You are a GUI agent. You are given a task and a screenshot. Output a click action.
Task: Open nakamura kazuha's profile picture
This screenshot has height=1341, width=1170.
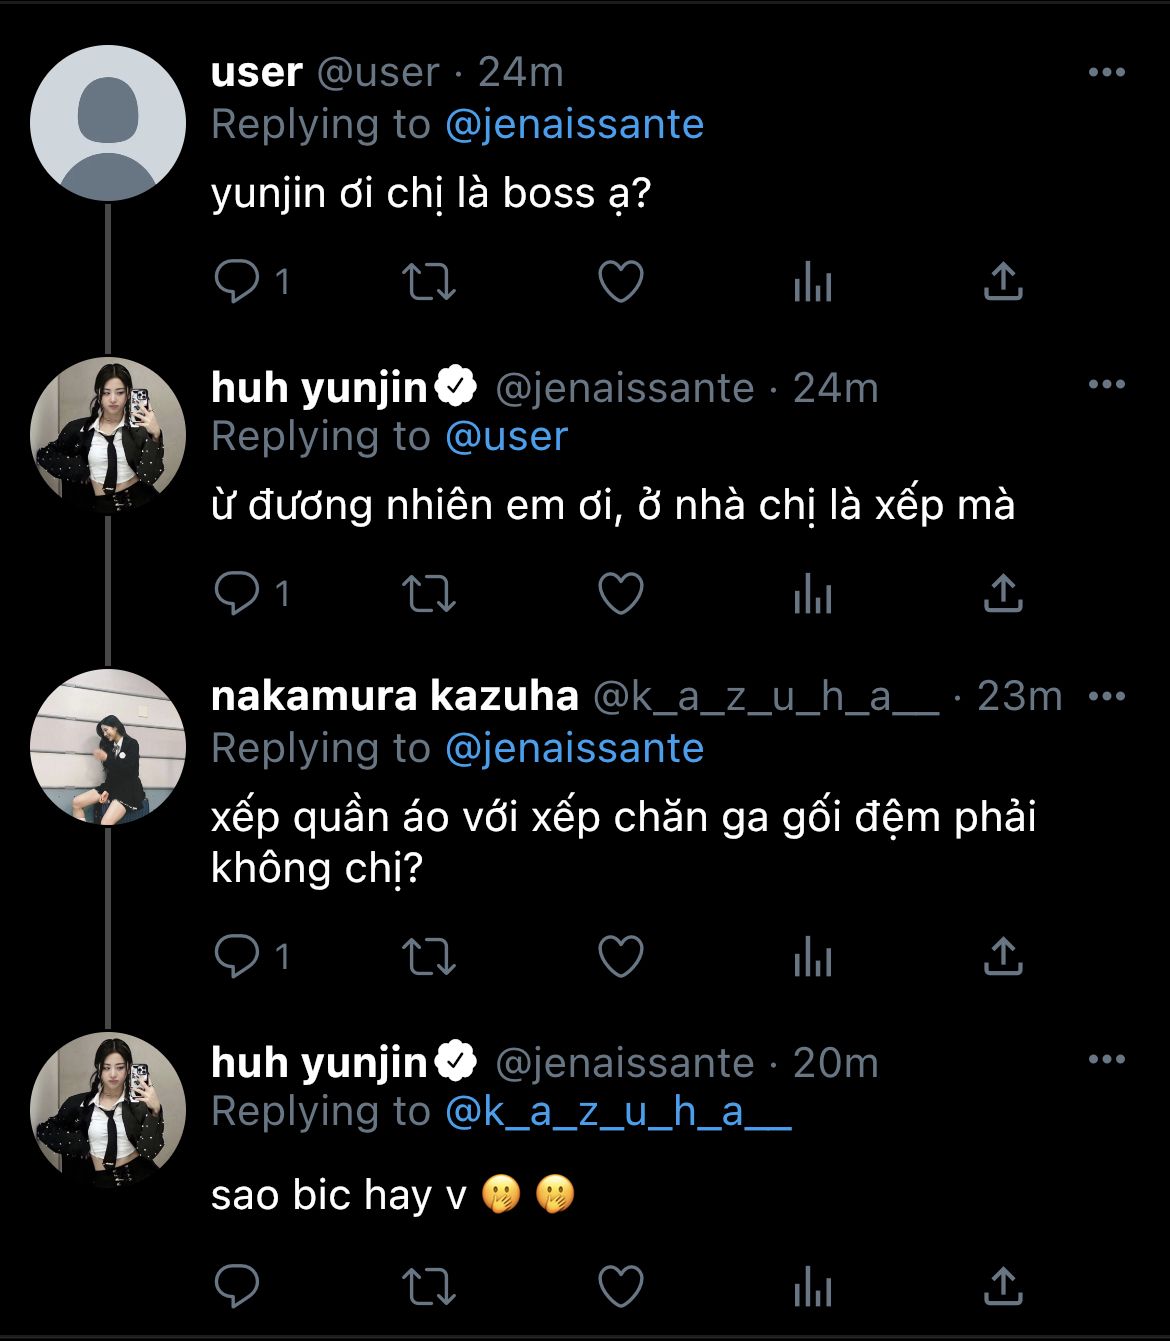(108, 747)
